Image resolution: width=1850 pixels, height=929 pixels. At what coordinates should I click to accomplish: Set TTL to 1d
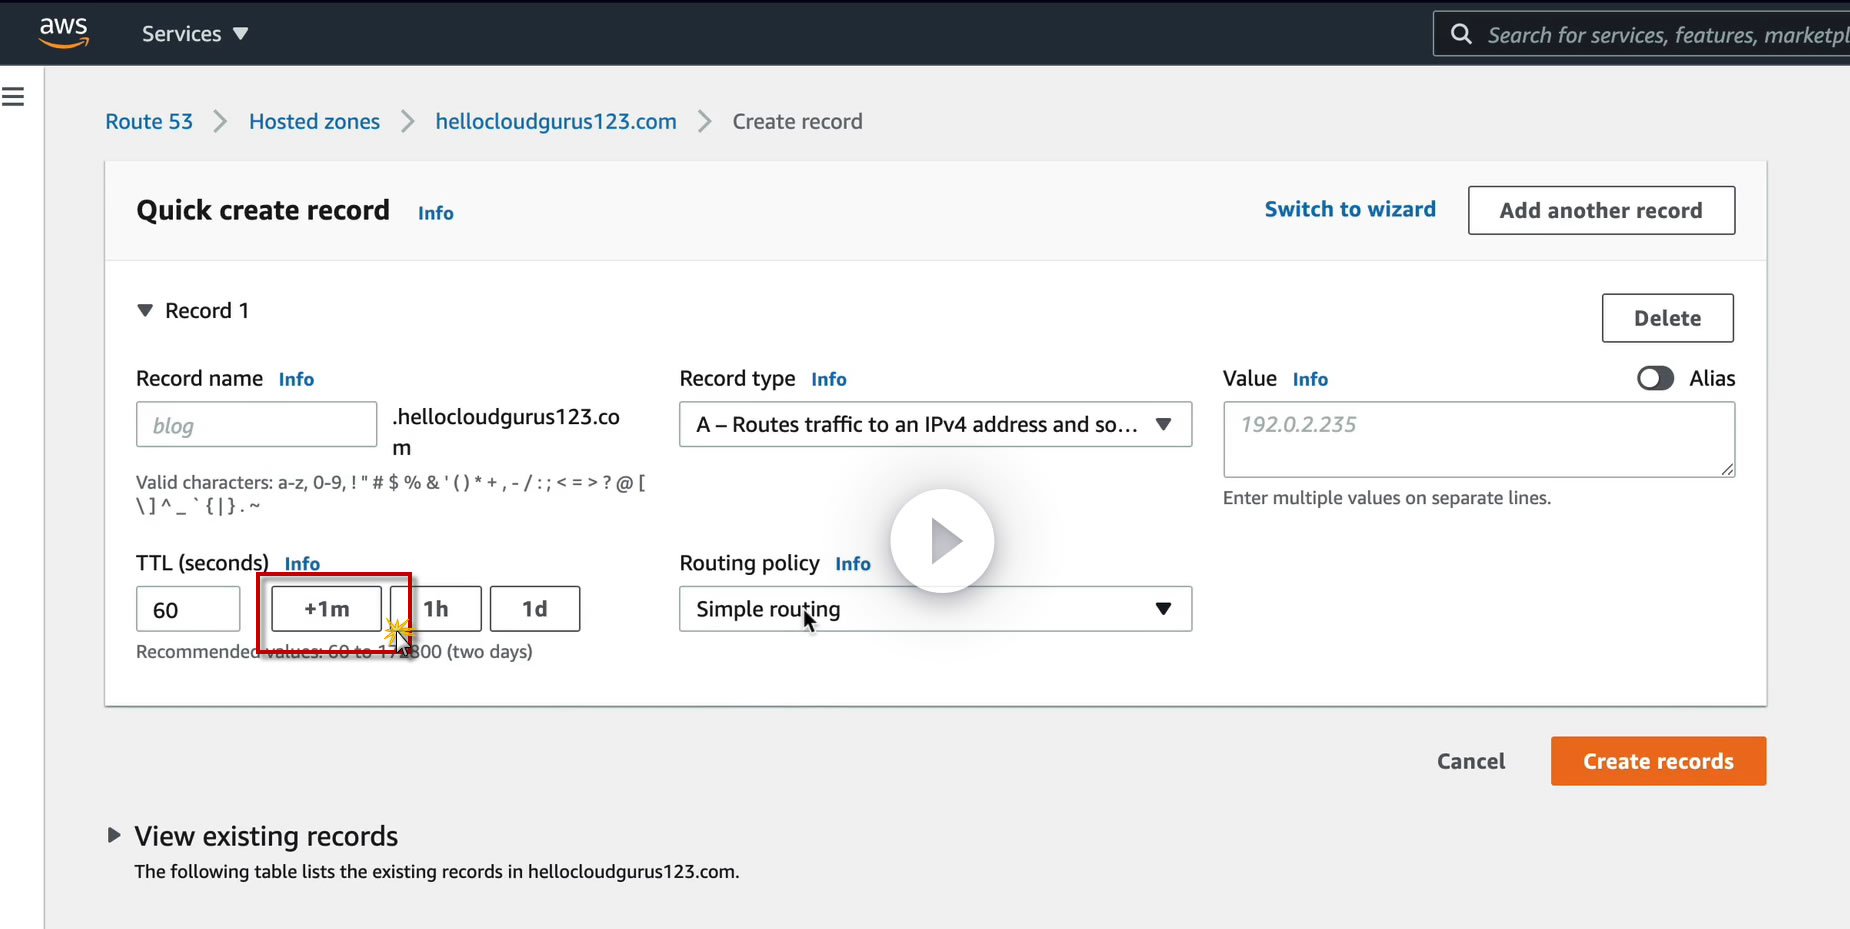click(535, 609)
